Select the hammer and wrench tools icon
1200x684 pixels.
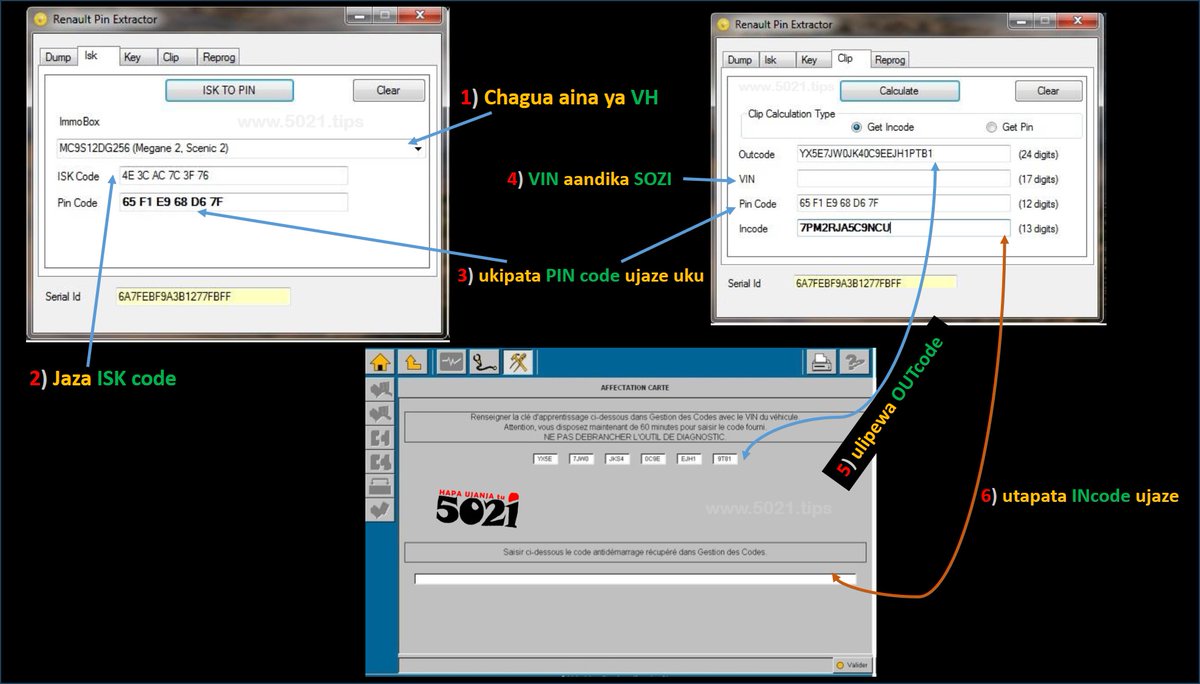517,362
